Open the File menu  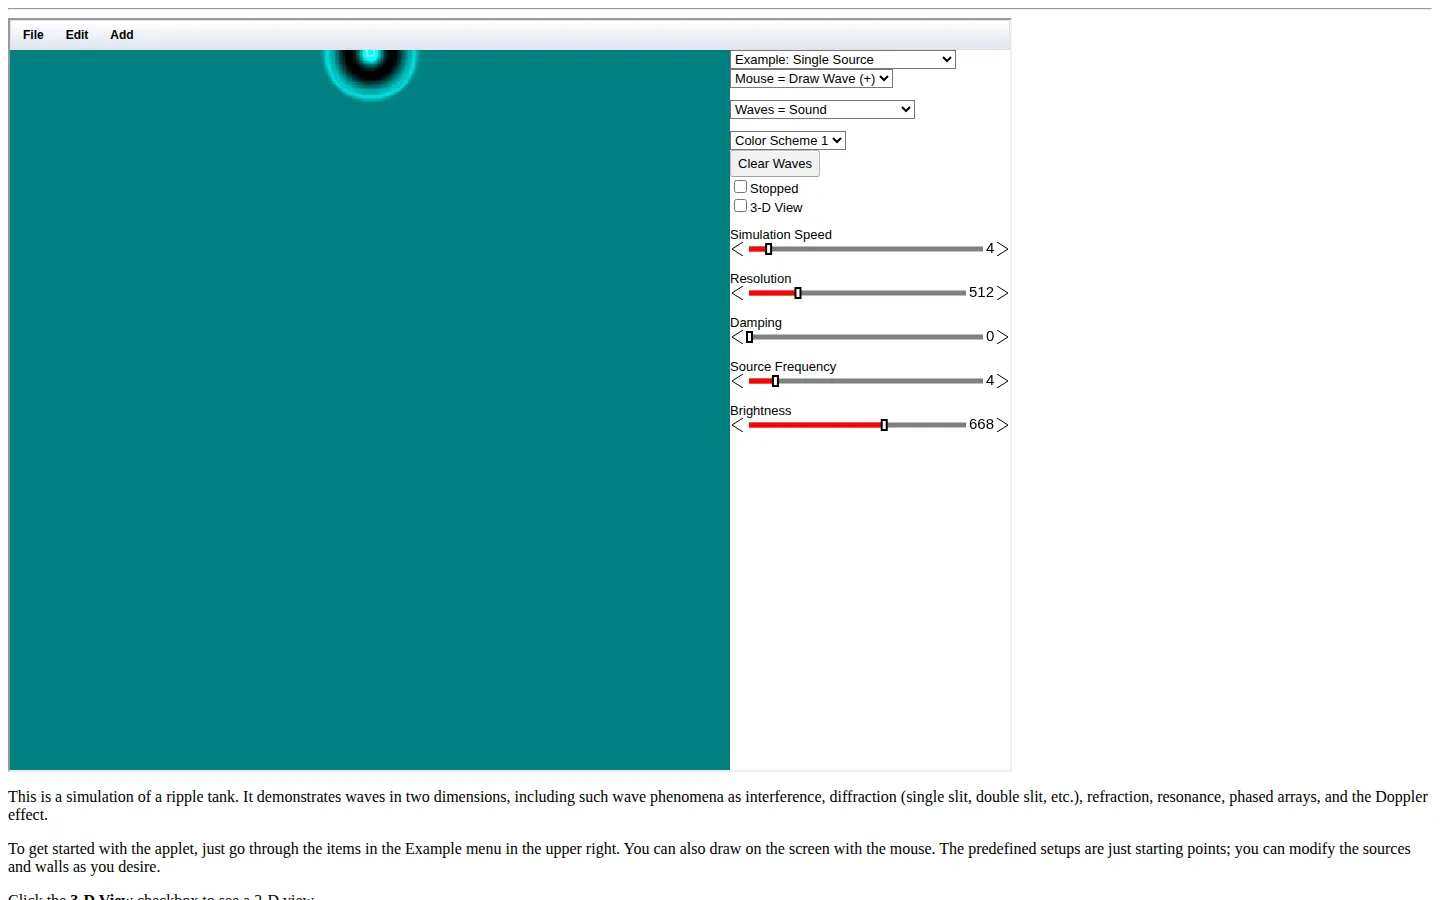click(x=33, y=35)
